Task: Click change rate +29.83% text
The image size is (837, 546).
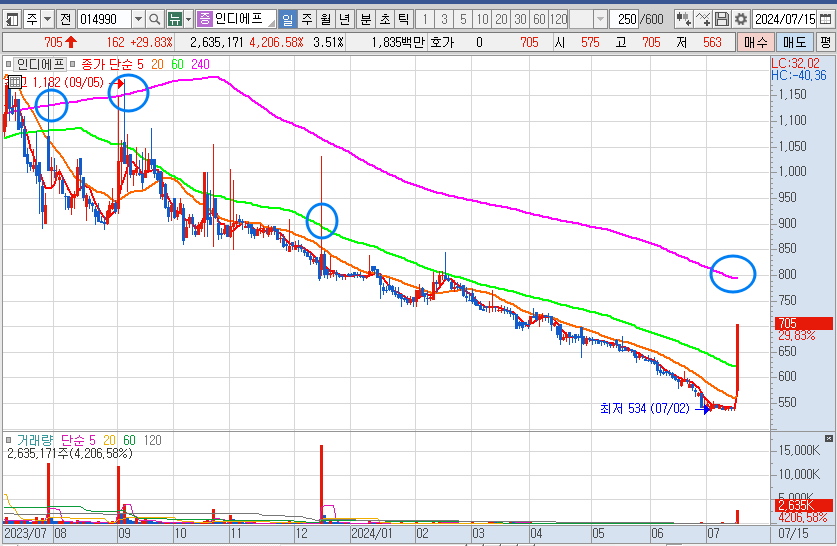Action: (x=151, y=42)
